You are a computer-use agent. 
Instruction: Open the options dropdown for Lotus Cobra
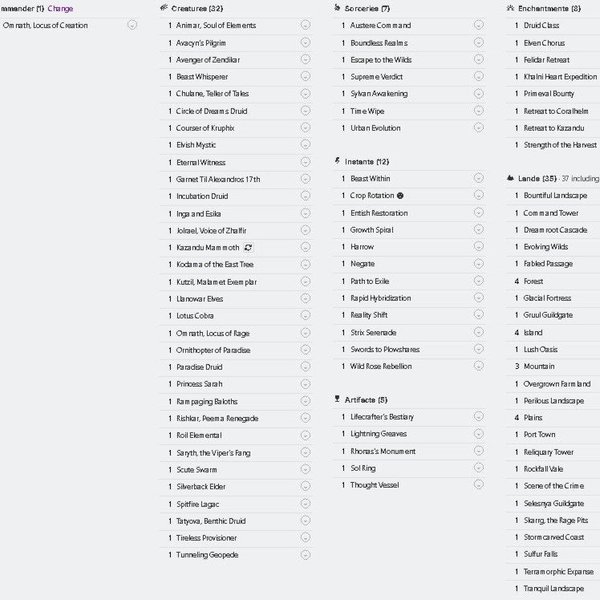pos(305,315)
